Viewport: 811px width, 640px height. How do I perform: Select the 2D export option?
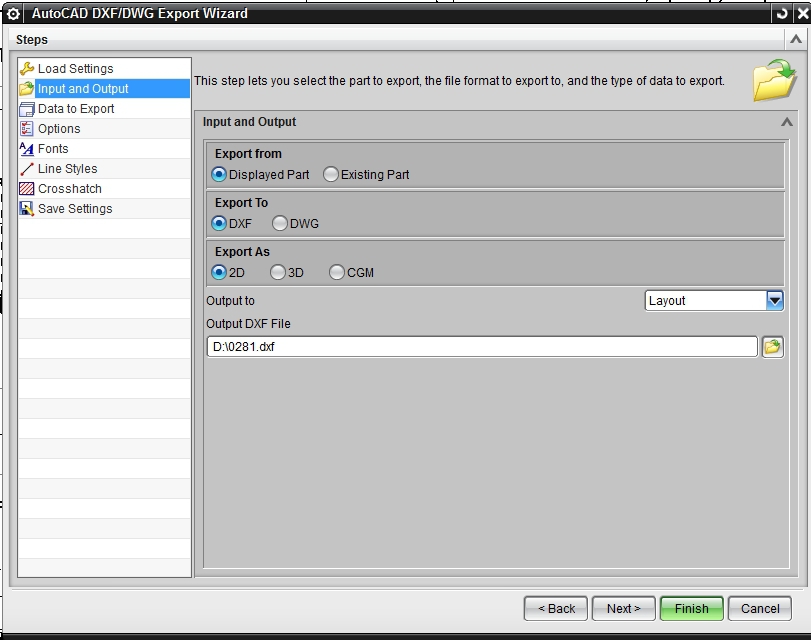click(219, 272)
